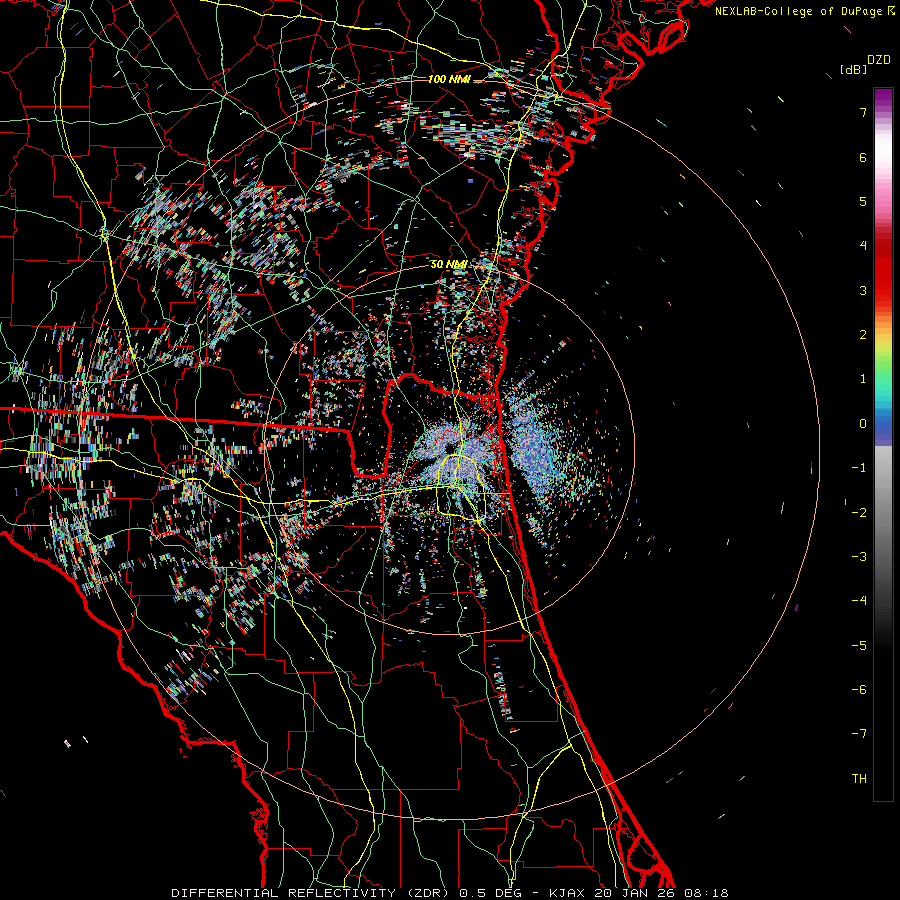The width and height of the screenshot is (900, 900).
Task: Select the -7 dB scale label
Action: 859,734
